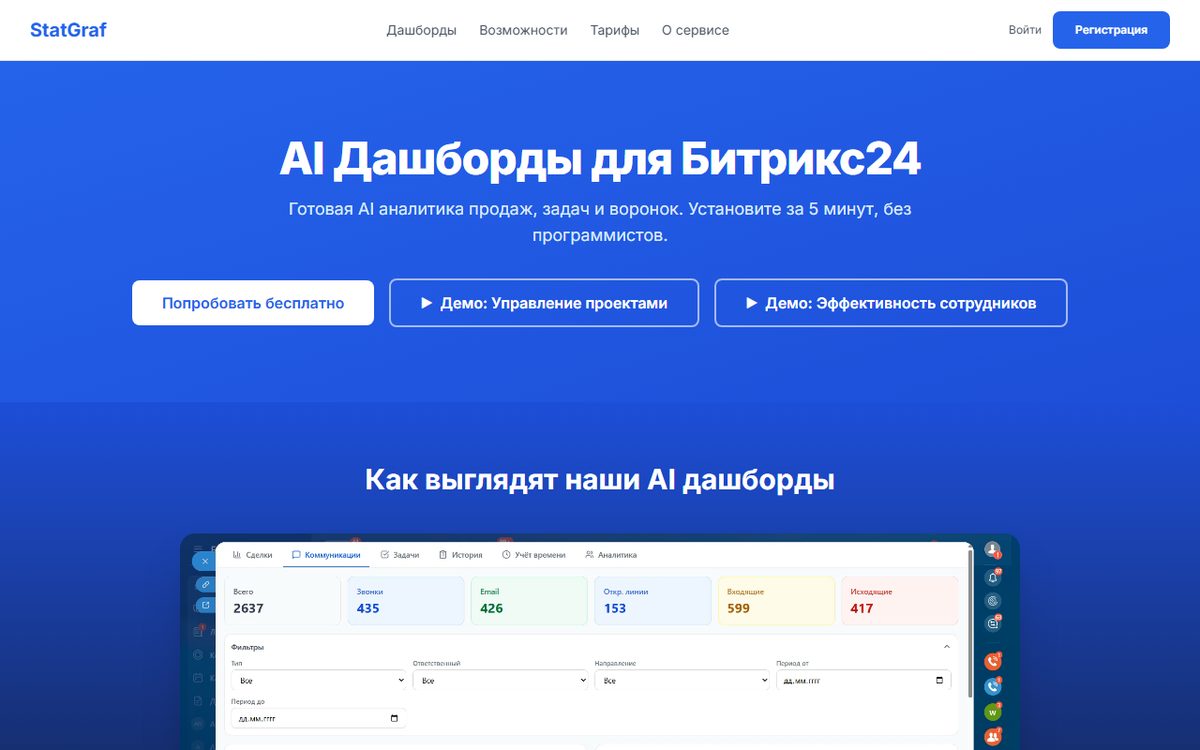1200x750 pixels.
Task: Switch to Учёт времени tab
Action: [533, 555]
